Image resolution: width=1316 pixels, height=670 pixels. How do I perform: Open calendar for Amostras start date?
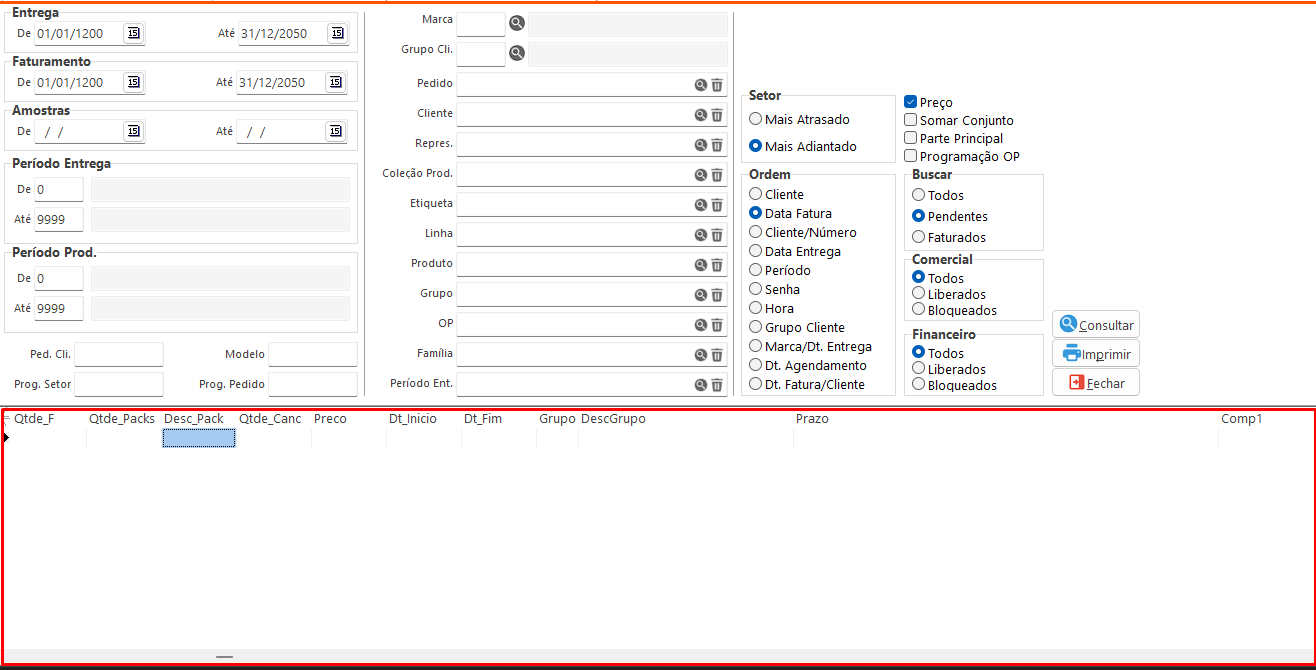(x=133, y=131)
